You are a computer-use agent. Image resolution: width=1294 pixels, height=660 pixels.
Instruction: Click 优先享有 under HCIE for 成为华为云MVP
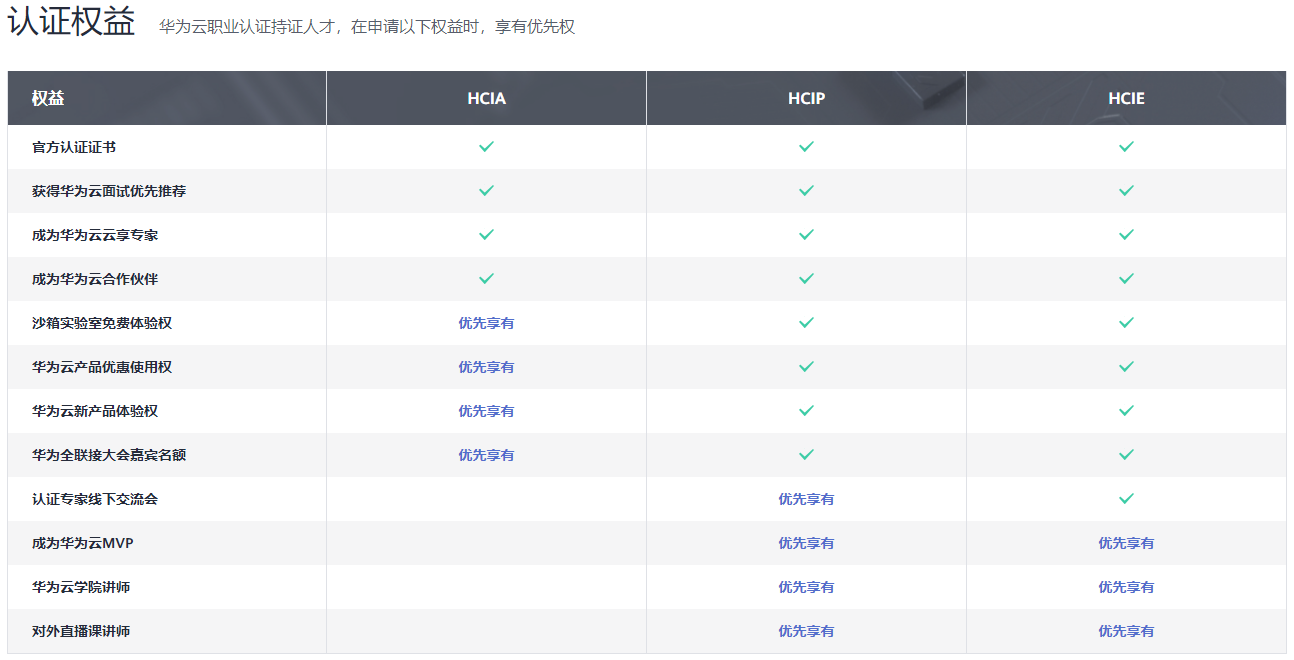[x=1126, y=543]
